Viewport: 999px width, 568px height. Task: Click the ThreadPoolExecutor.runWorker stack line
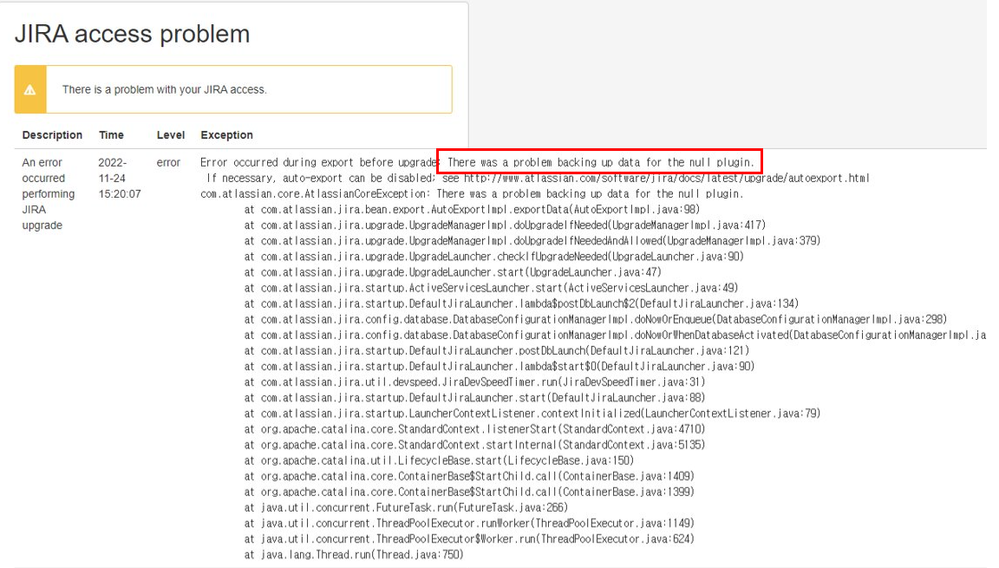click(469, 523)
